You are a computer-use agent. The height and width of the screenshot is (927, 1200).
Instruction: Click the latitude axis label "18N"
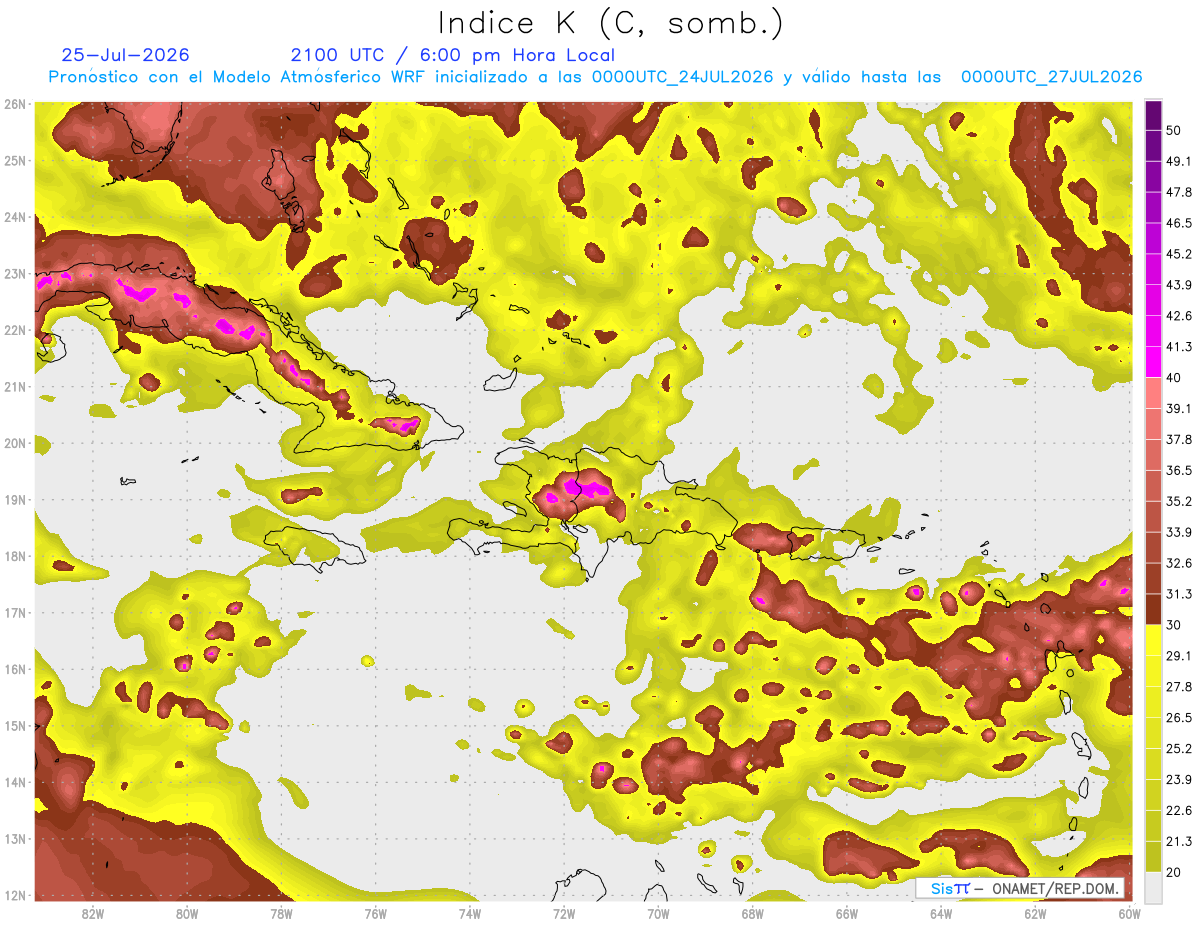[15, 556]
